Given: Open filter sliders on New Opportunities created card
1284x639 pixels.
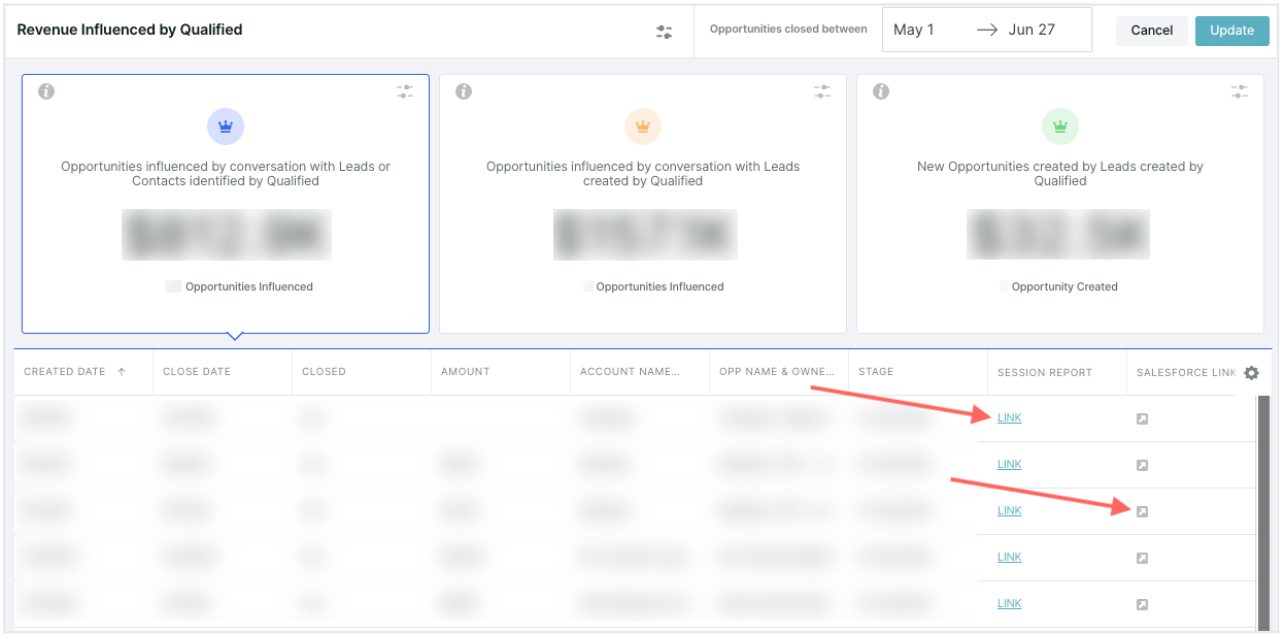Looking at the screenshot, I should coord(1239,91).
